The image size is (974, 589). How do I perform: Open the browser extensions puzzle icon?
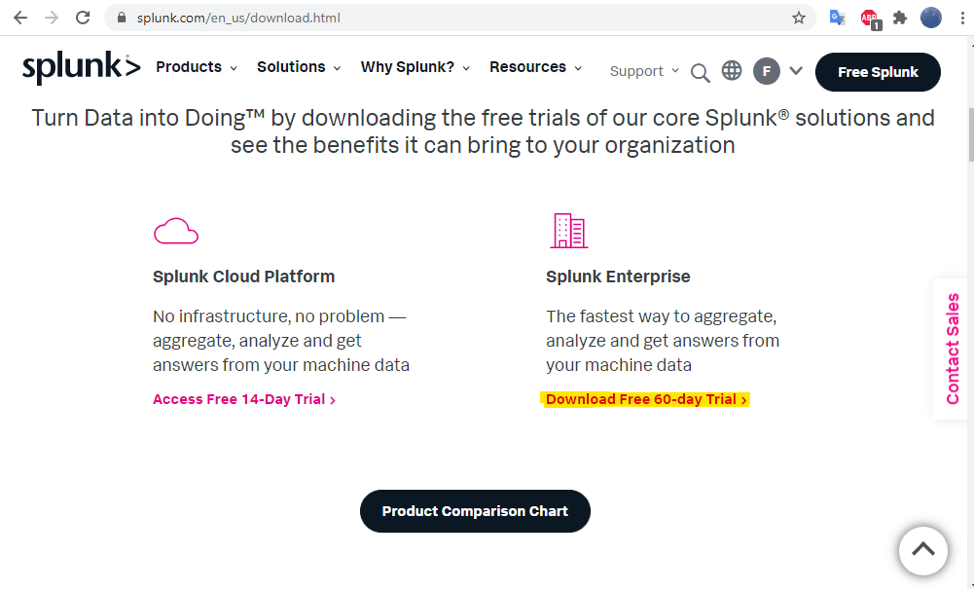899,18
